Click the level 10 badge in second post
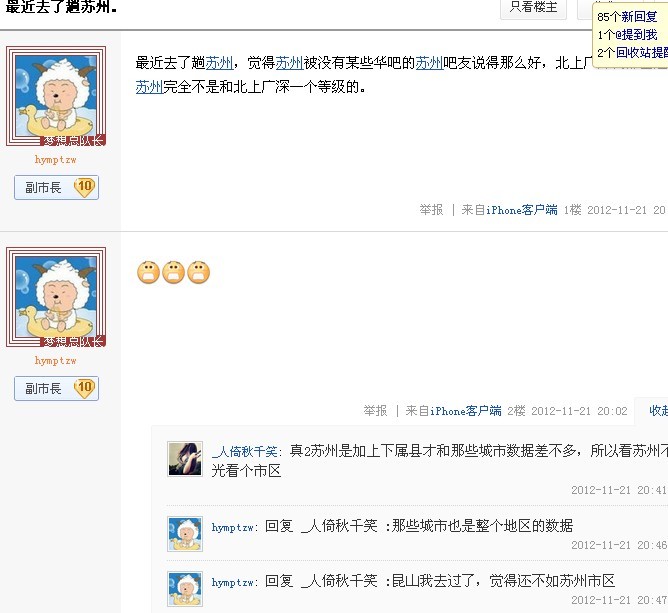Viewport: 668px width, 613px height. tap(84, 388)
